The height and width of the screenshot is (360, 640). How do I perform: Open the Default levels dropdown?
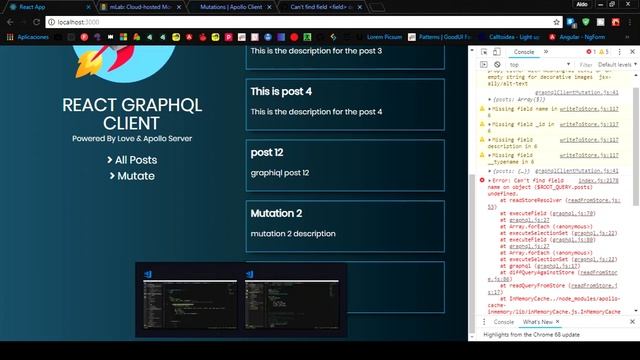point(617,64)
